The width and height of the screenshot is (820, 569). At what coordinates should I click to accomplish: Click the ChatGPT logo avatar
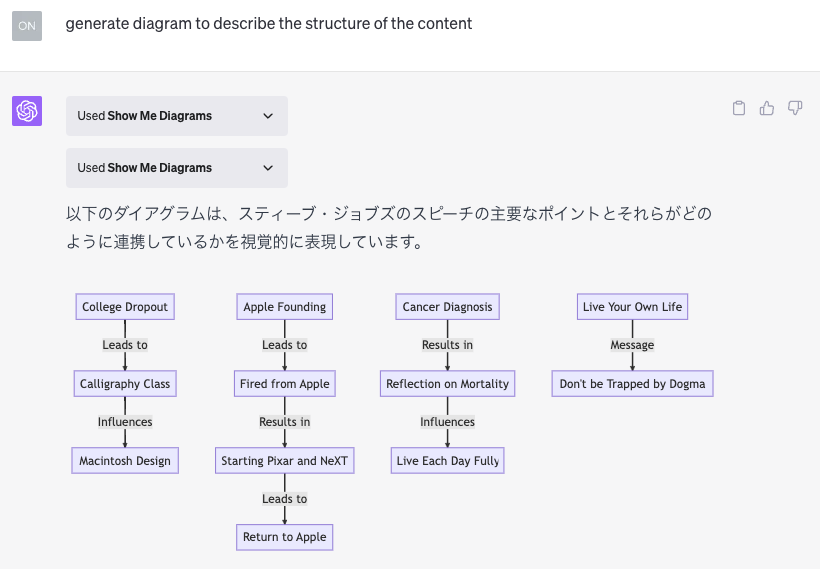click(27, 111)
